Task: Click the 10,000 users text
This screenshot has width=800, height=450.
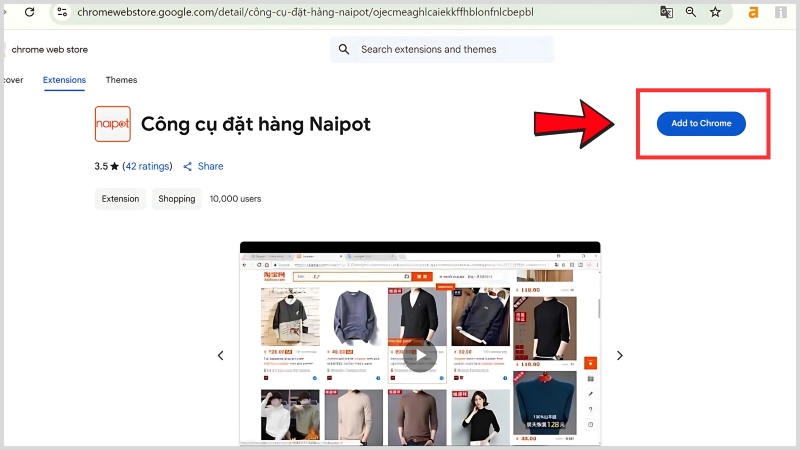Action: point(235,199)
